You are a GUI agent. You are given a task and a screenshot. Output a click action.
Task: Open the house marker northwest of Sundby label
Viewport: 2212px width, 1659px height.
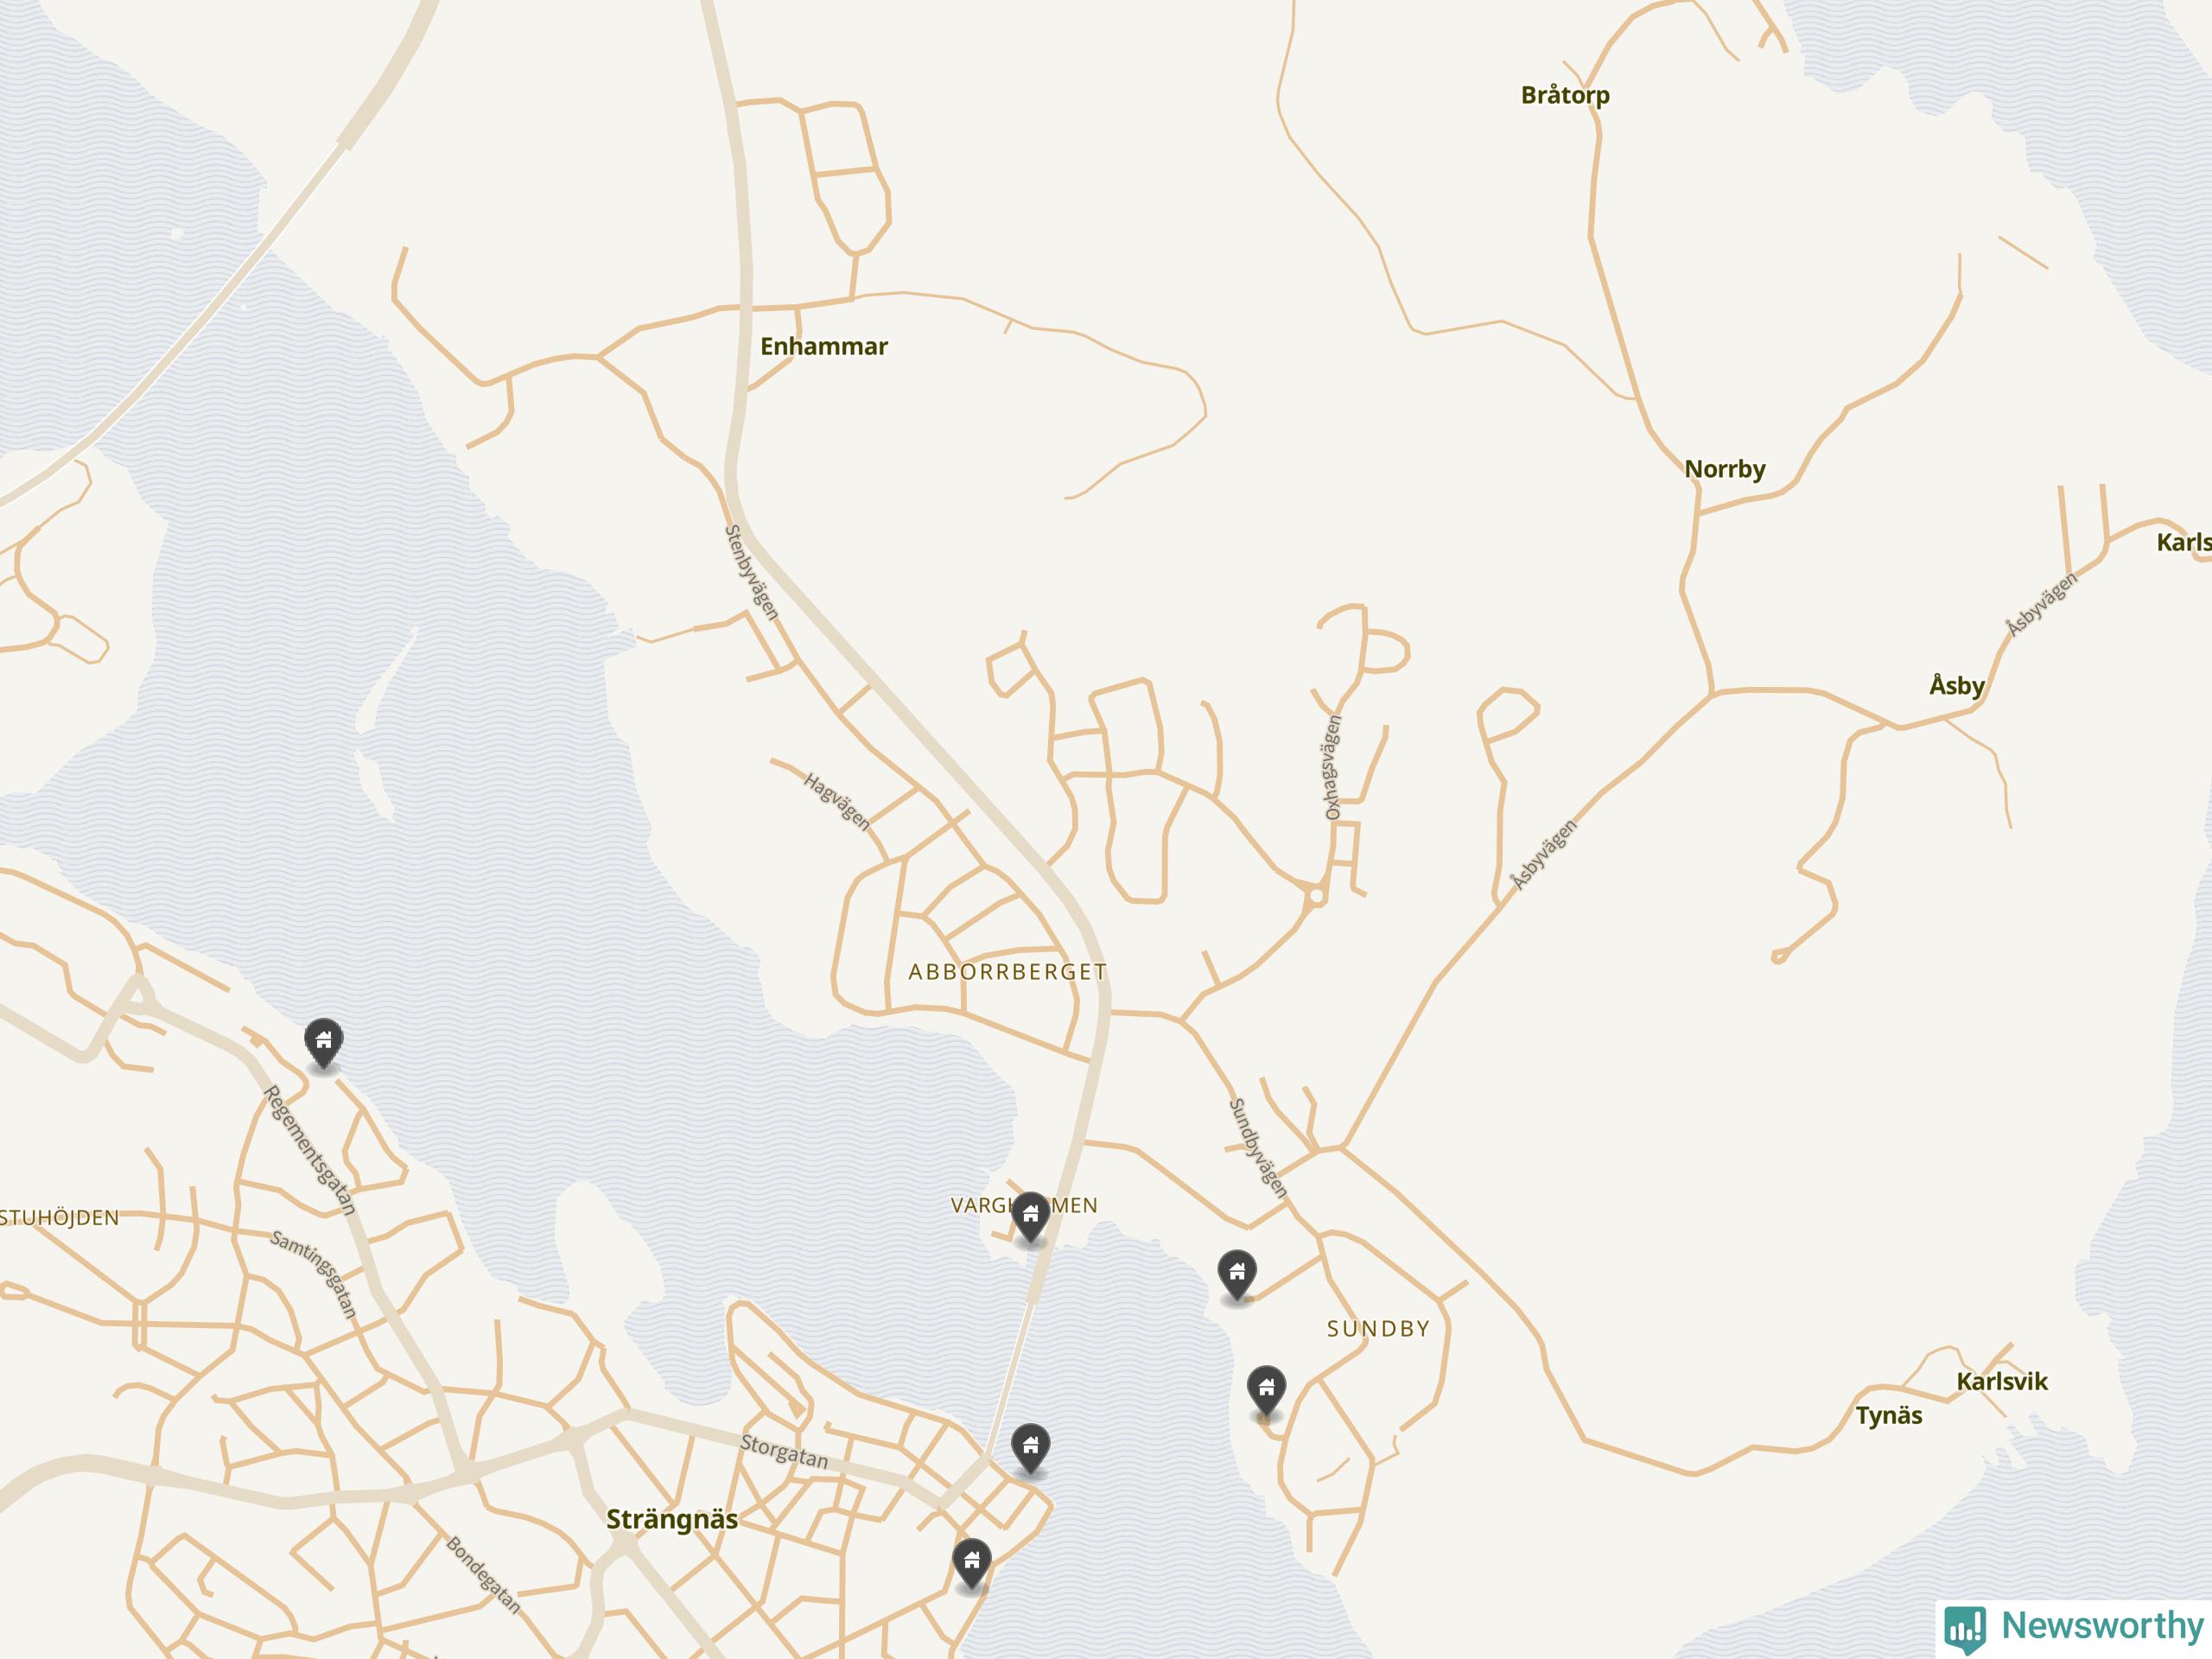(1237, 1275)
